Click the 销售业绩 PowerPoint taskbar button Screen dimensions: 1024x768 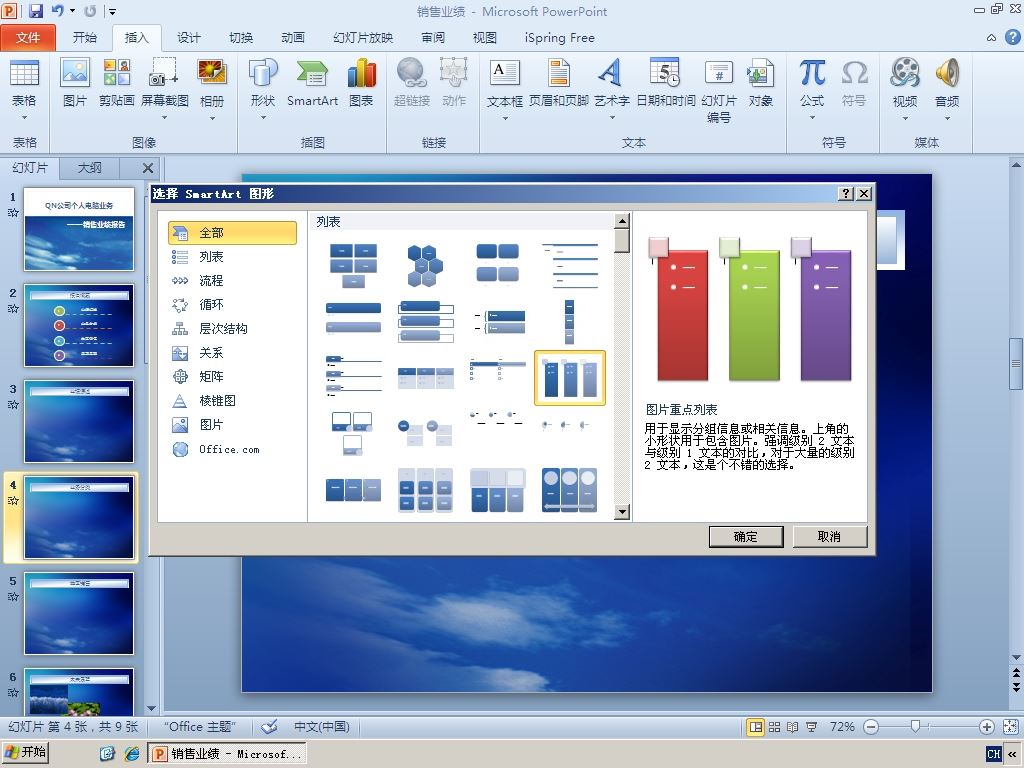point(227,754)
